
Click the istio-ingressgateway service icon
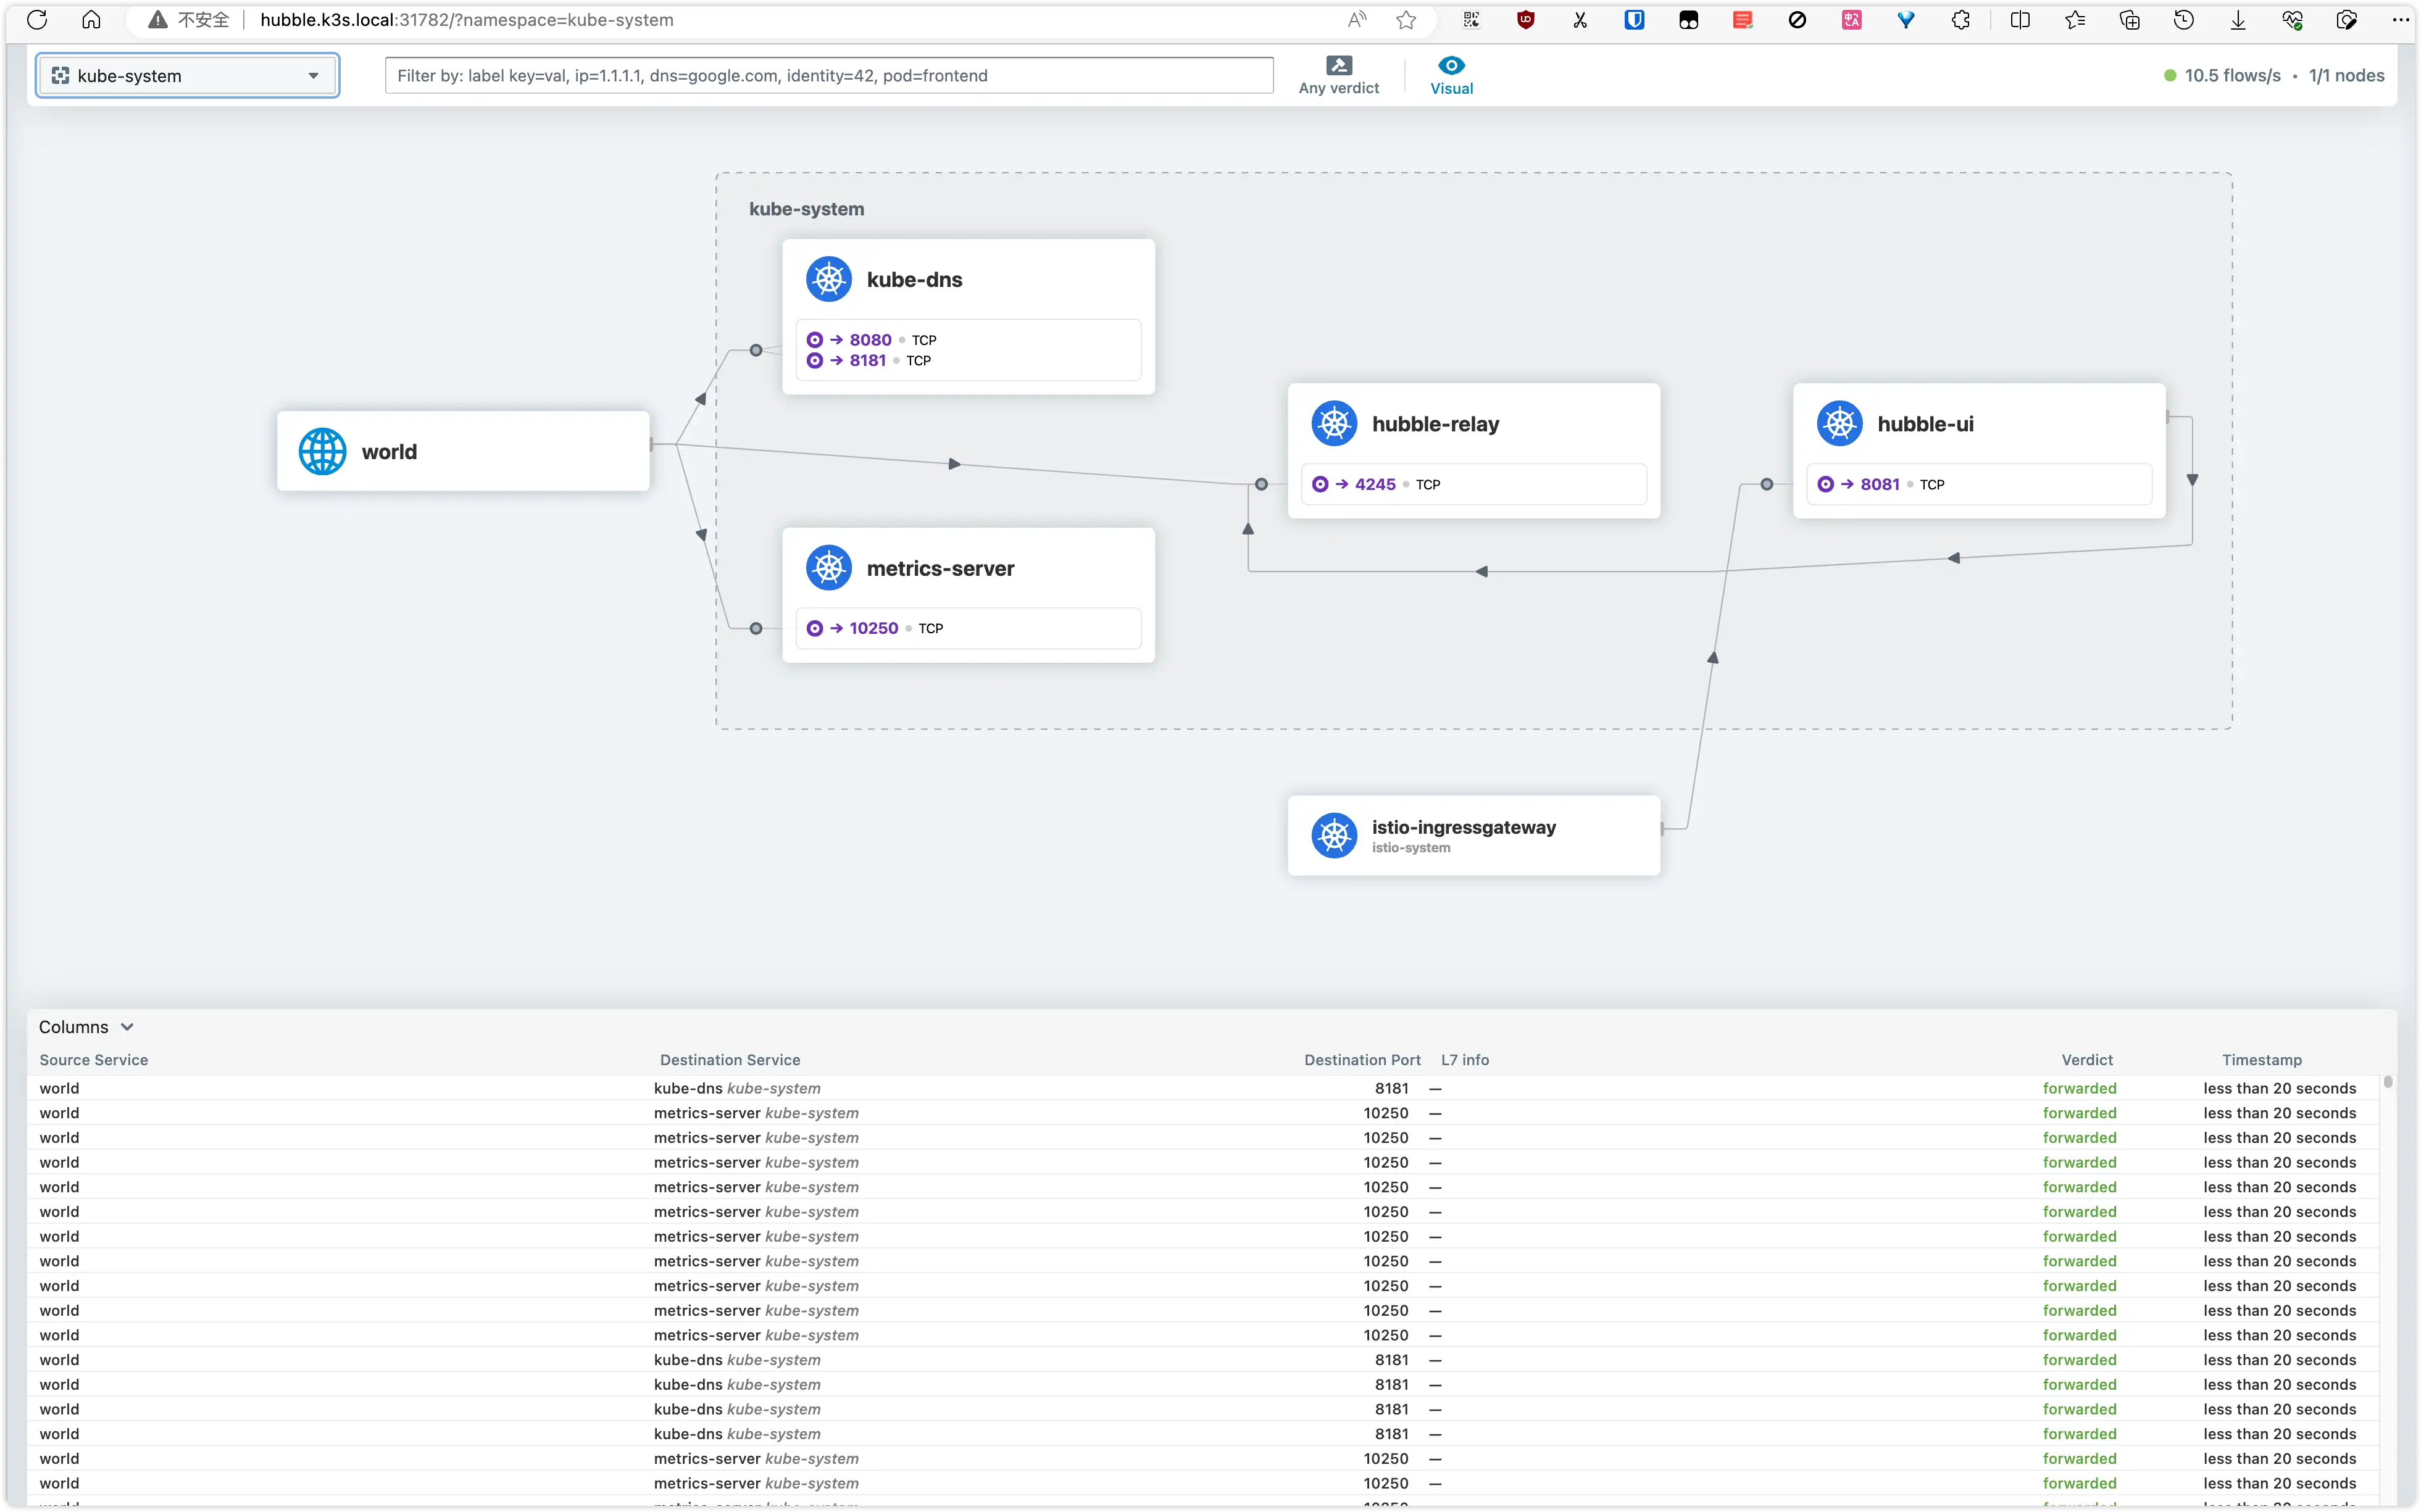1334,836
